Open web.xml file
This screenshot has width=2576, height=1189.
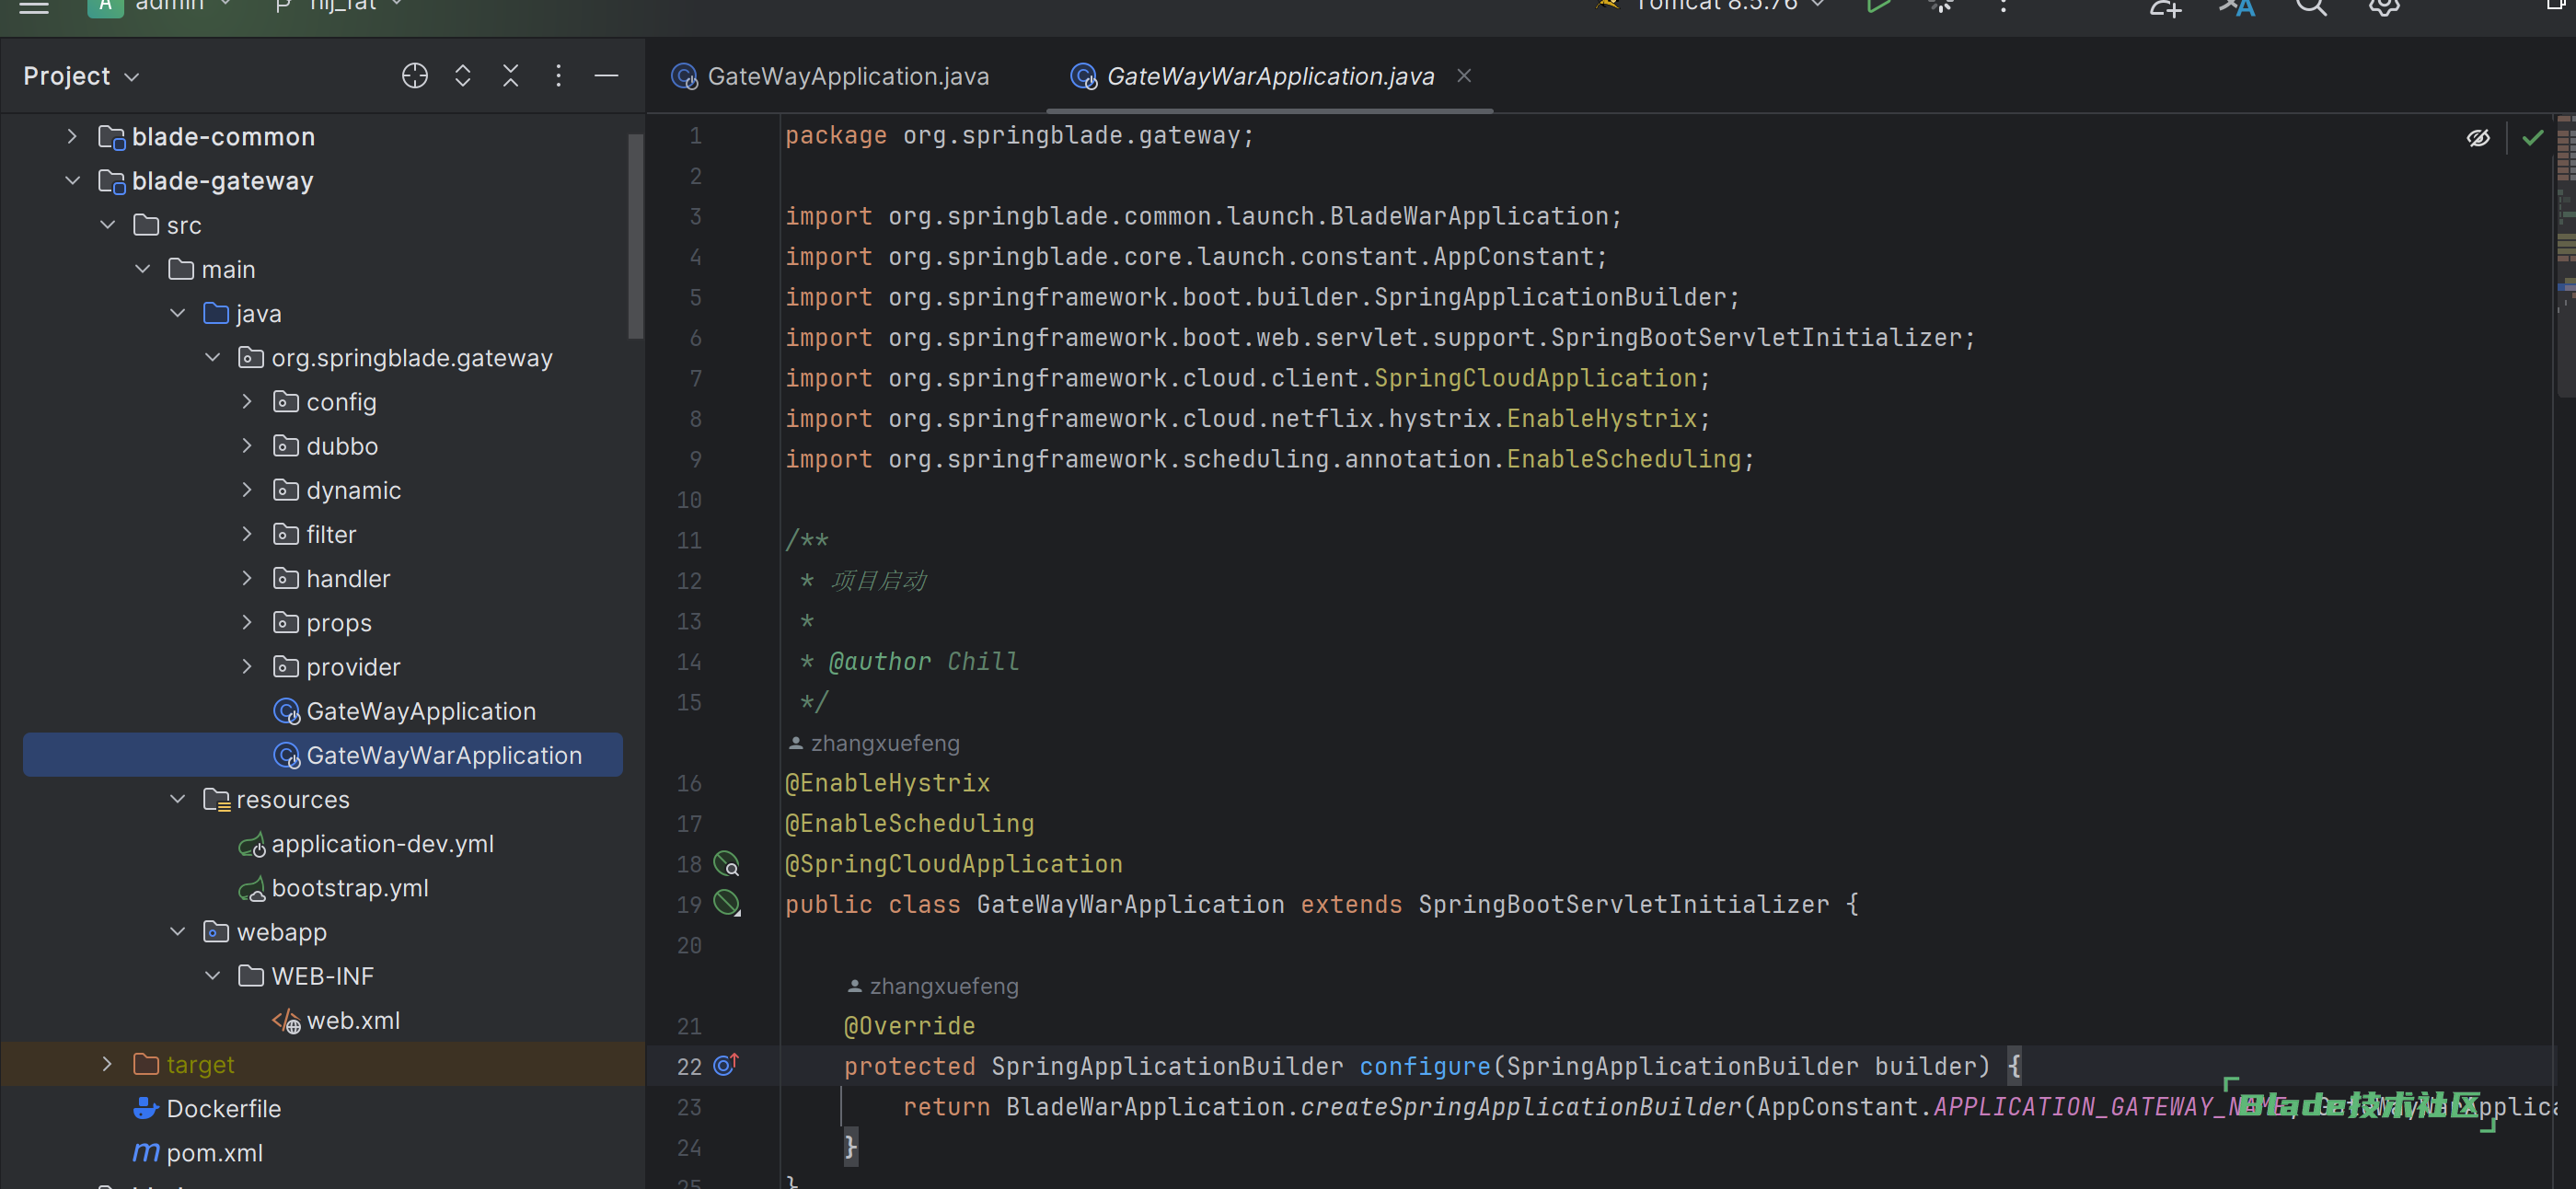tap(336, 1020)
